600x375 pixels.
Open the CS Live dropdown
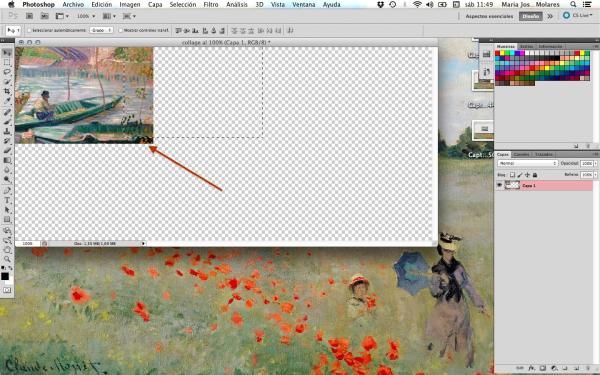577,16
